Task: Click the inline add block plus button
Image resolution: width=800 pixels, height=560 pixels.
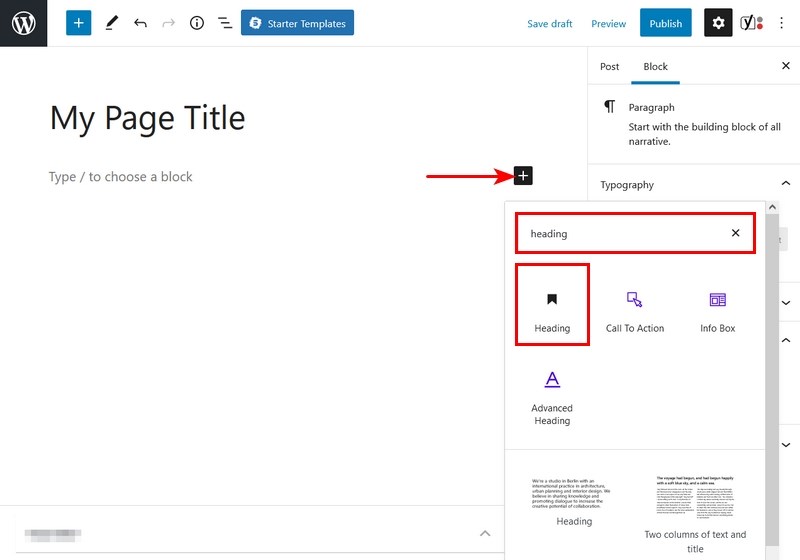Action: point(523,176)
